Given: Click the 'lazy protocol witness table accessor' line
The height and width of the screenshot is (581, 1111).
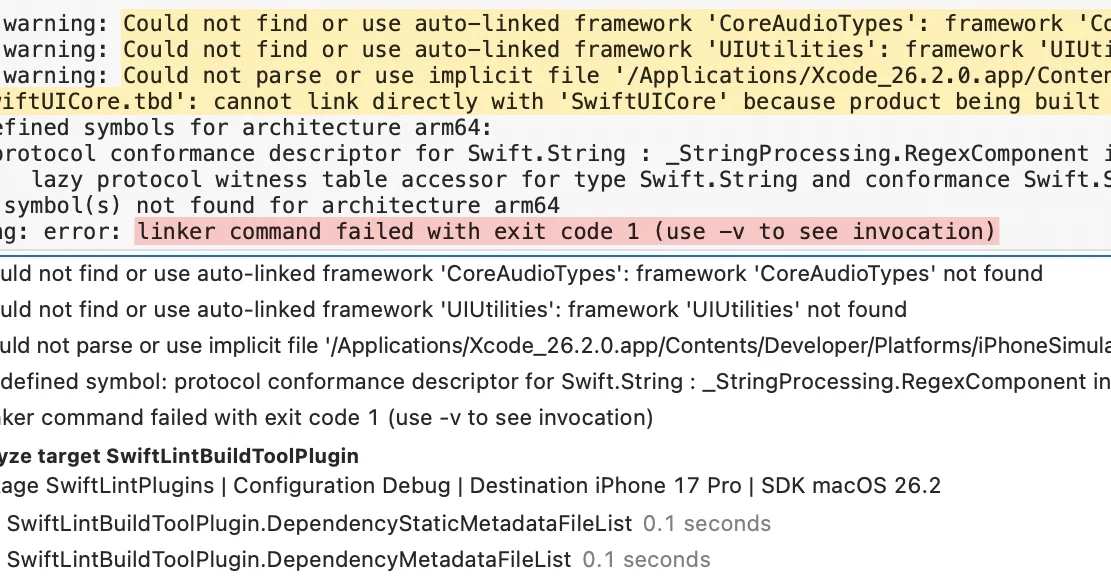Looking at the screenshot, I should pos(560,179).
